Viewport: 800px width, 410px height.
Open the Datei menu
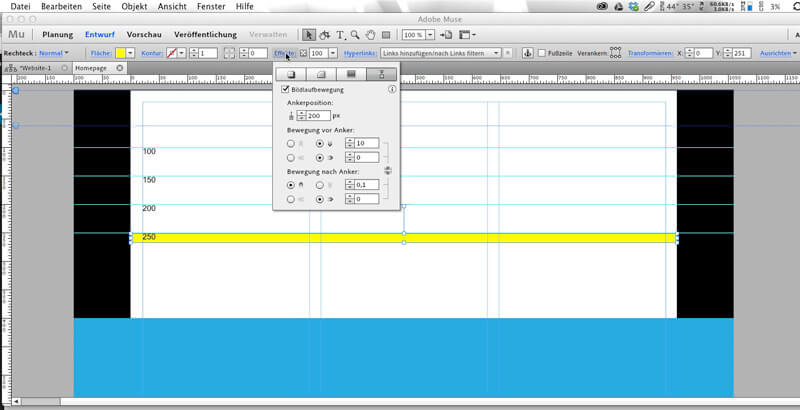pos(20,7)
